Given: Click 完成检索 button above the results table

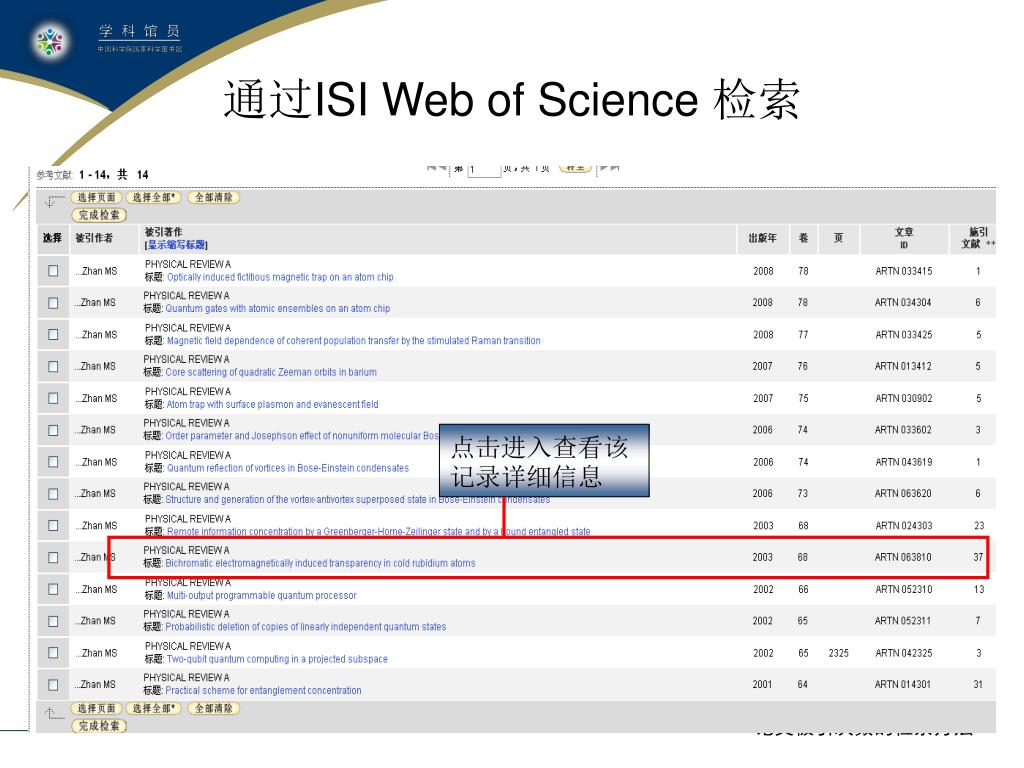Looking at the screenshot, I should (x=99, y=215).
